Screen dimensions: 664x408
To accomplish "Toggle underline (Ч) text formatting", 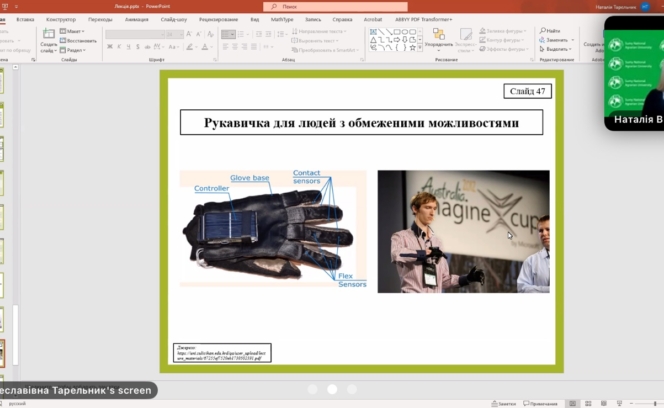I will [129, 48].
